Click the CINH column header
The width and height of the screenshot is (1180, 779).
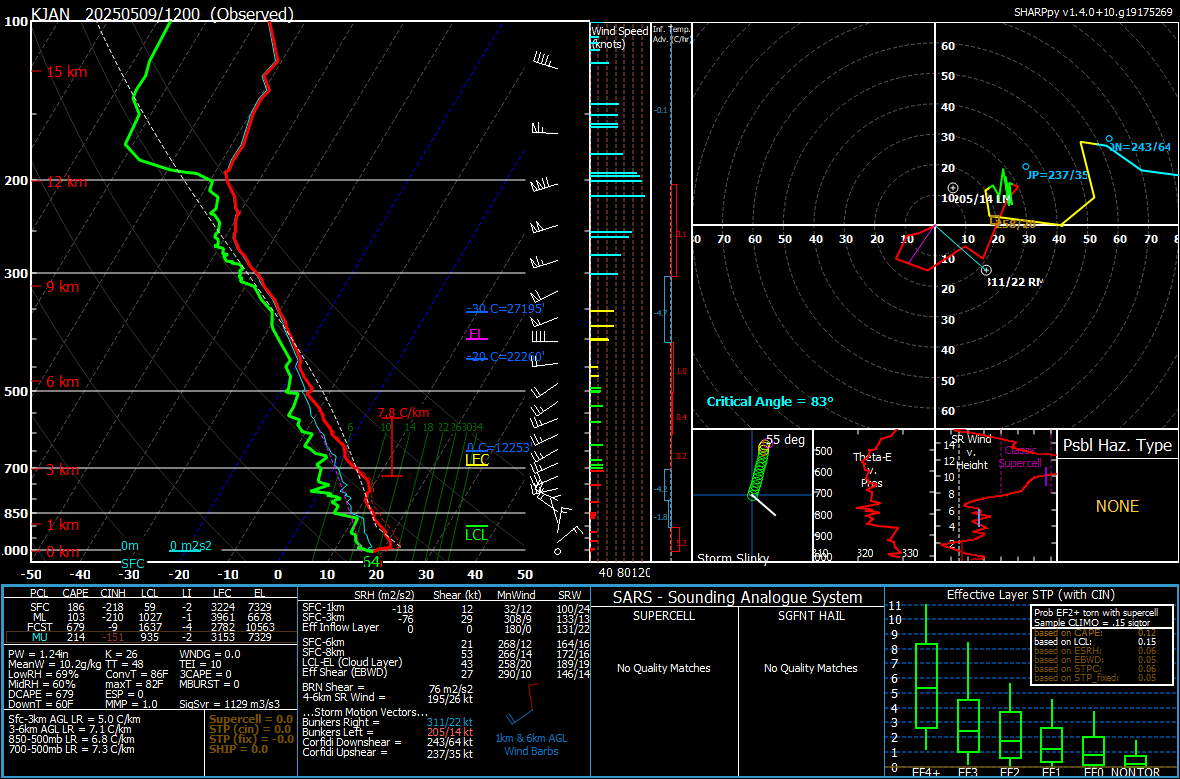coord(113,595)
